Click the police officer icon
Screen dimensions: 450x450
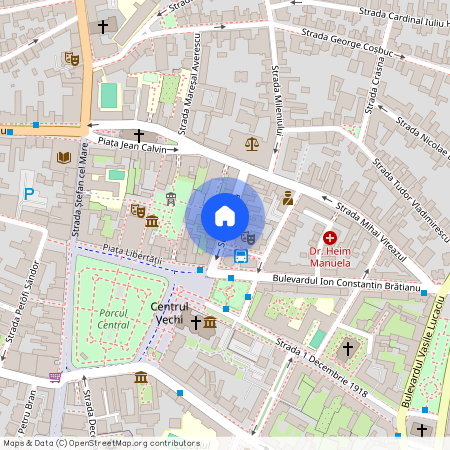click(288, 198)
